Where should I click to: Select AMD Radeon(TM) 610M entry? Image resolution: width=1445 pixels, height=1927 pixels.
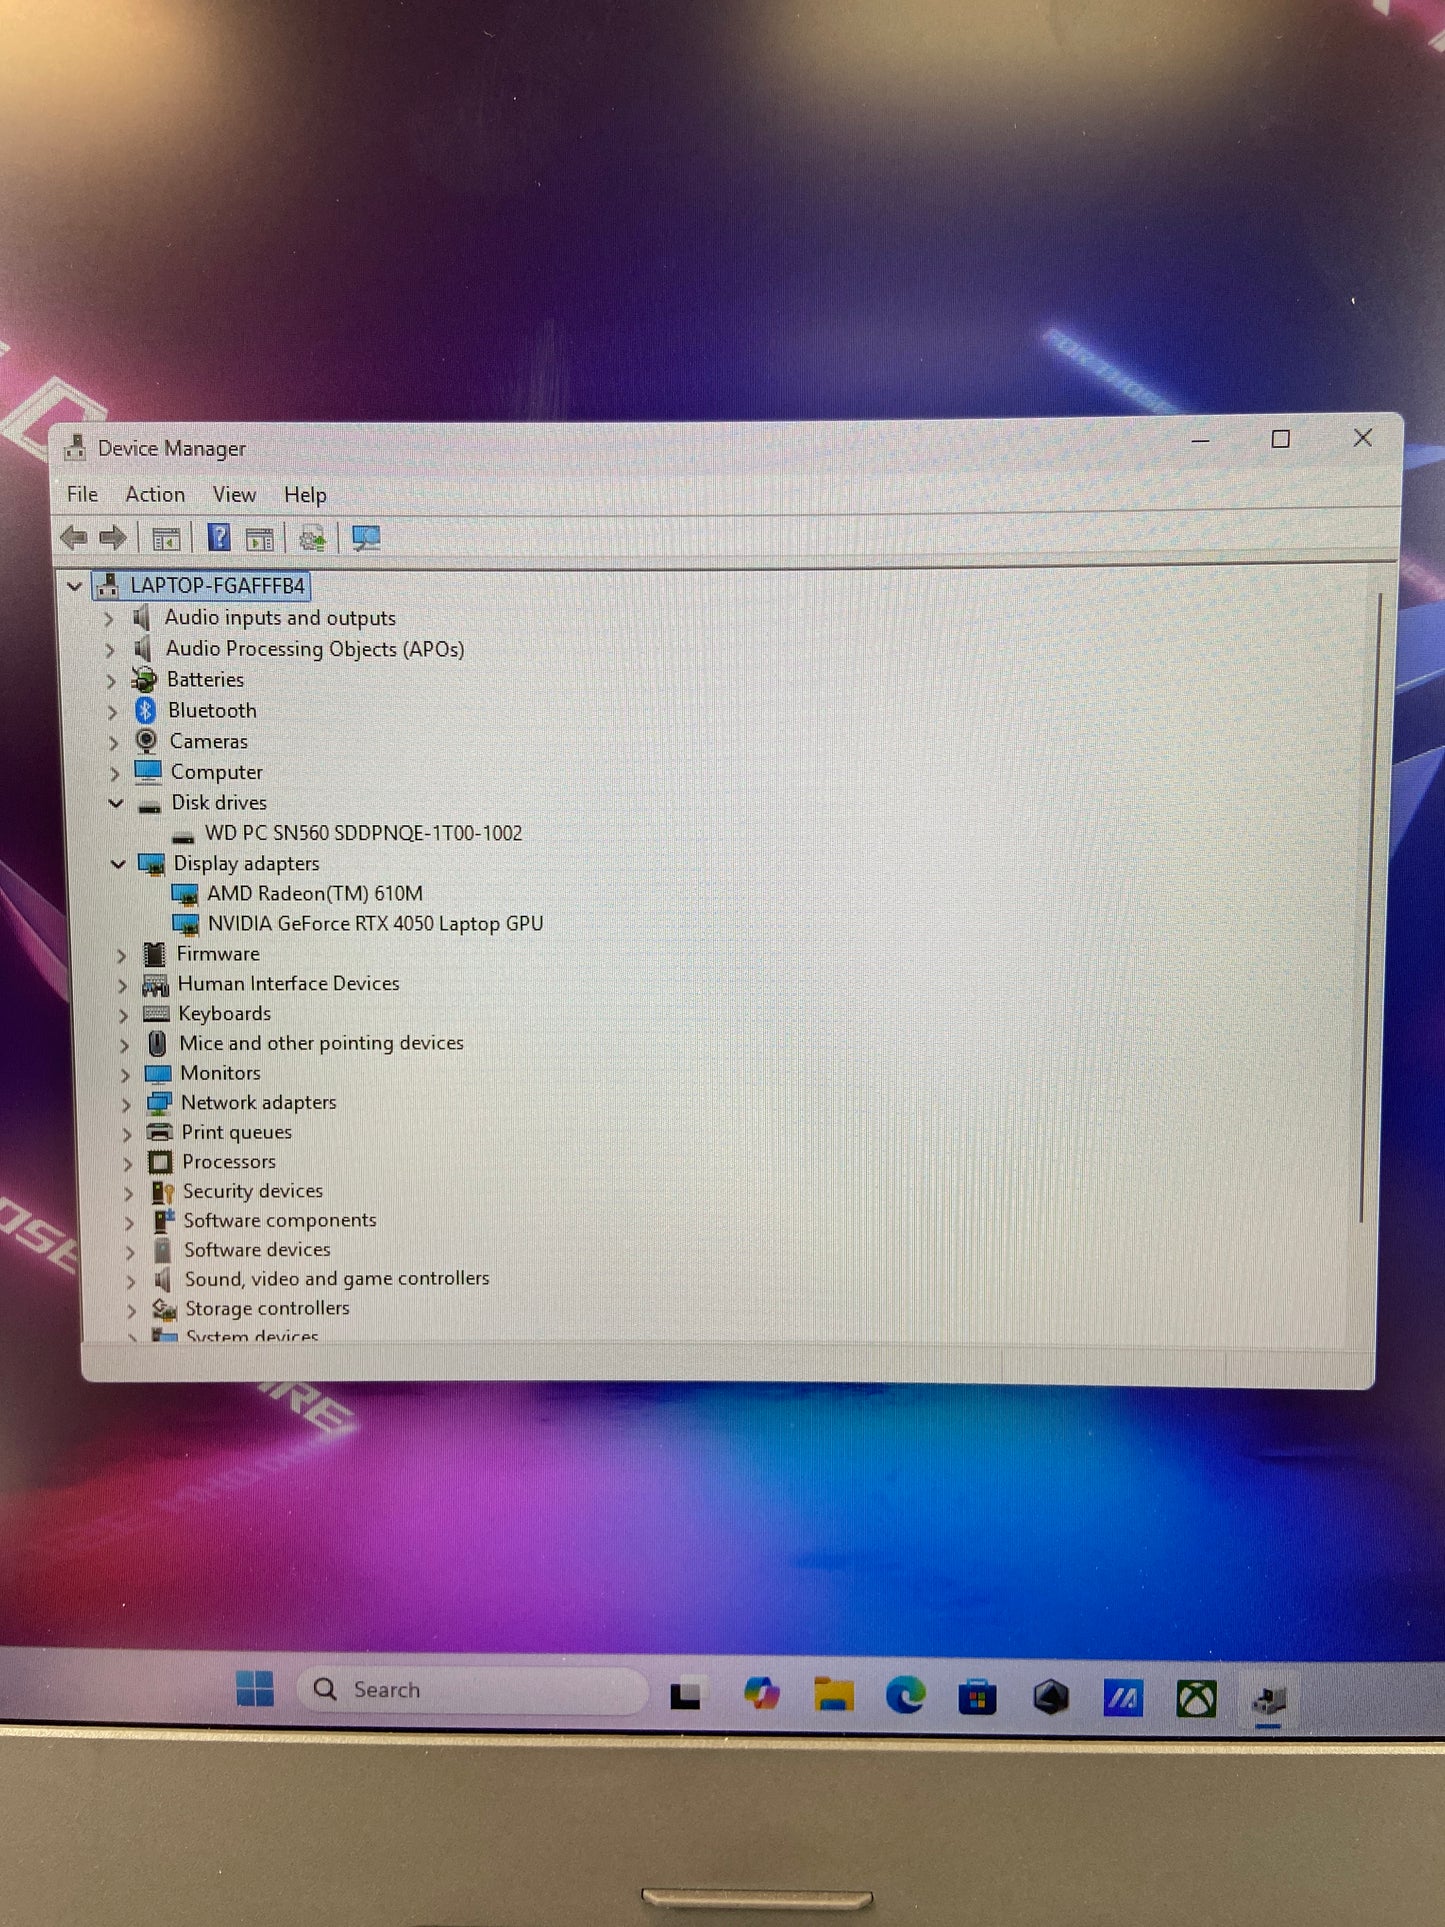point(315,894)
